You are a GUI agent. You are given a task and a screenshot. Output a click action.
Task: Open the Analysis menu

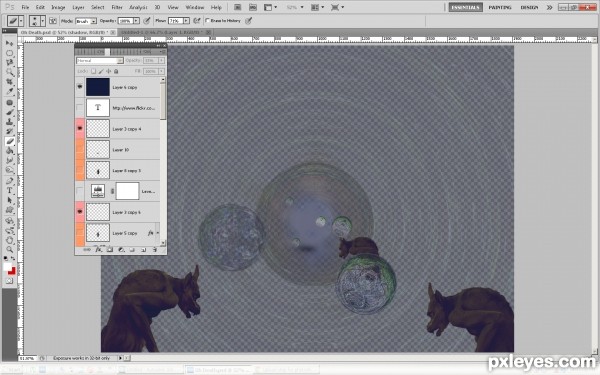[138, 7]
